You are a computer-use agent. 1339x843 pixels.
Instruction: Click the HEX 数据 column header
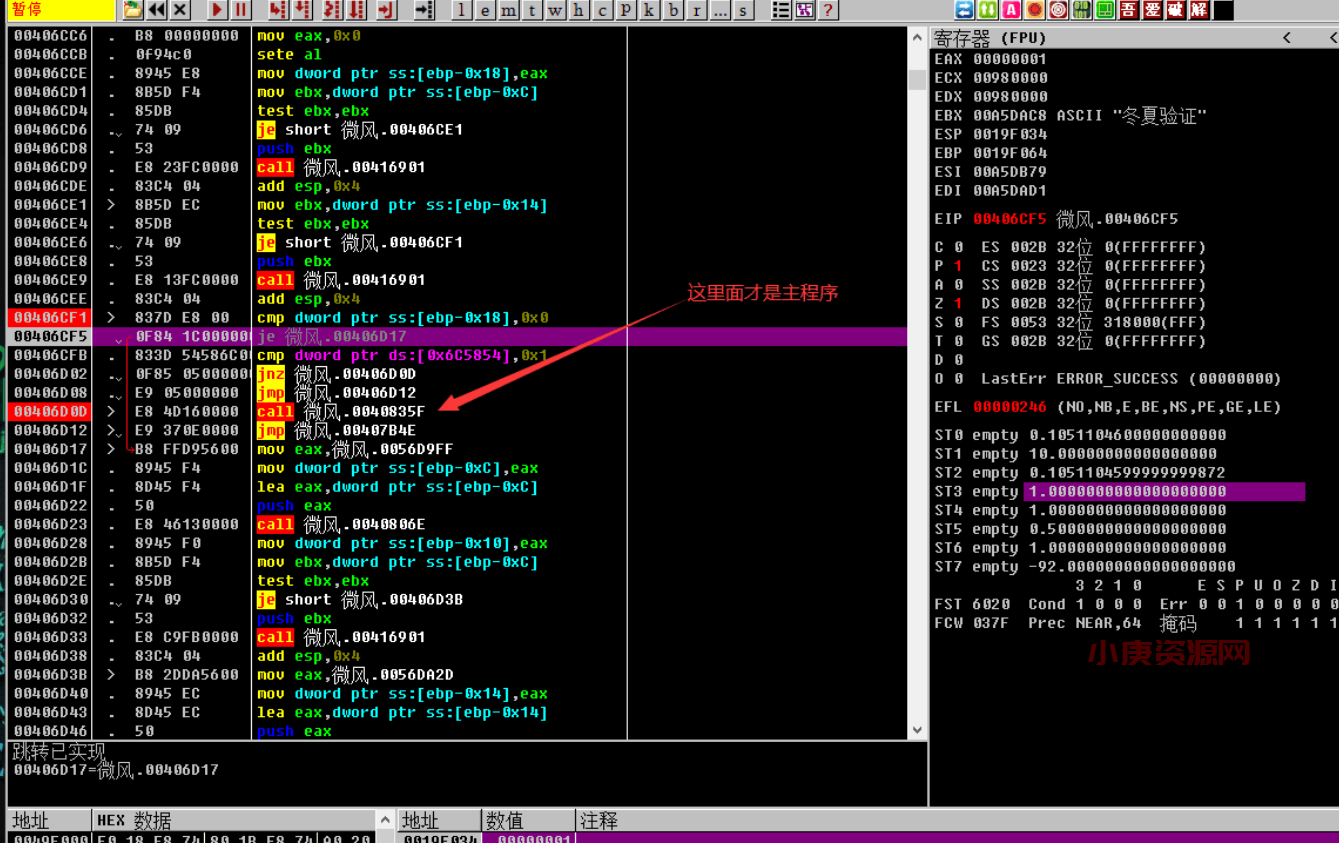click(x=134, y=821)
